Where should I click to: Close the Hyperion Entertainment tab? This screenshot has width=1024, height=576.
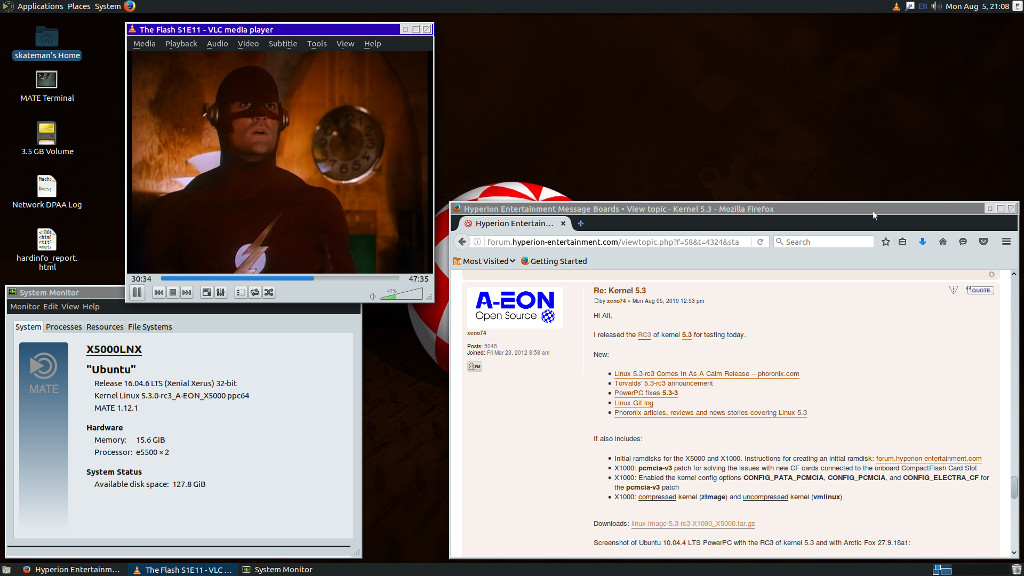tap(563, 223)
